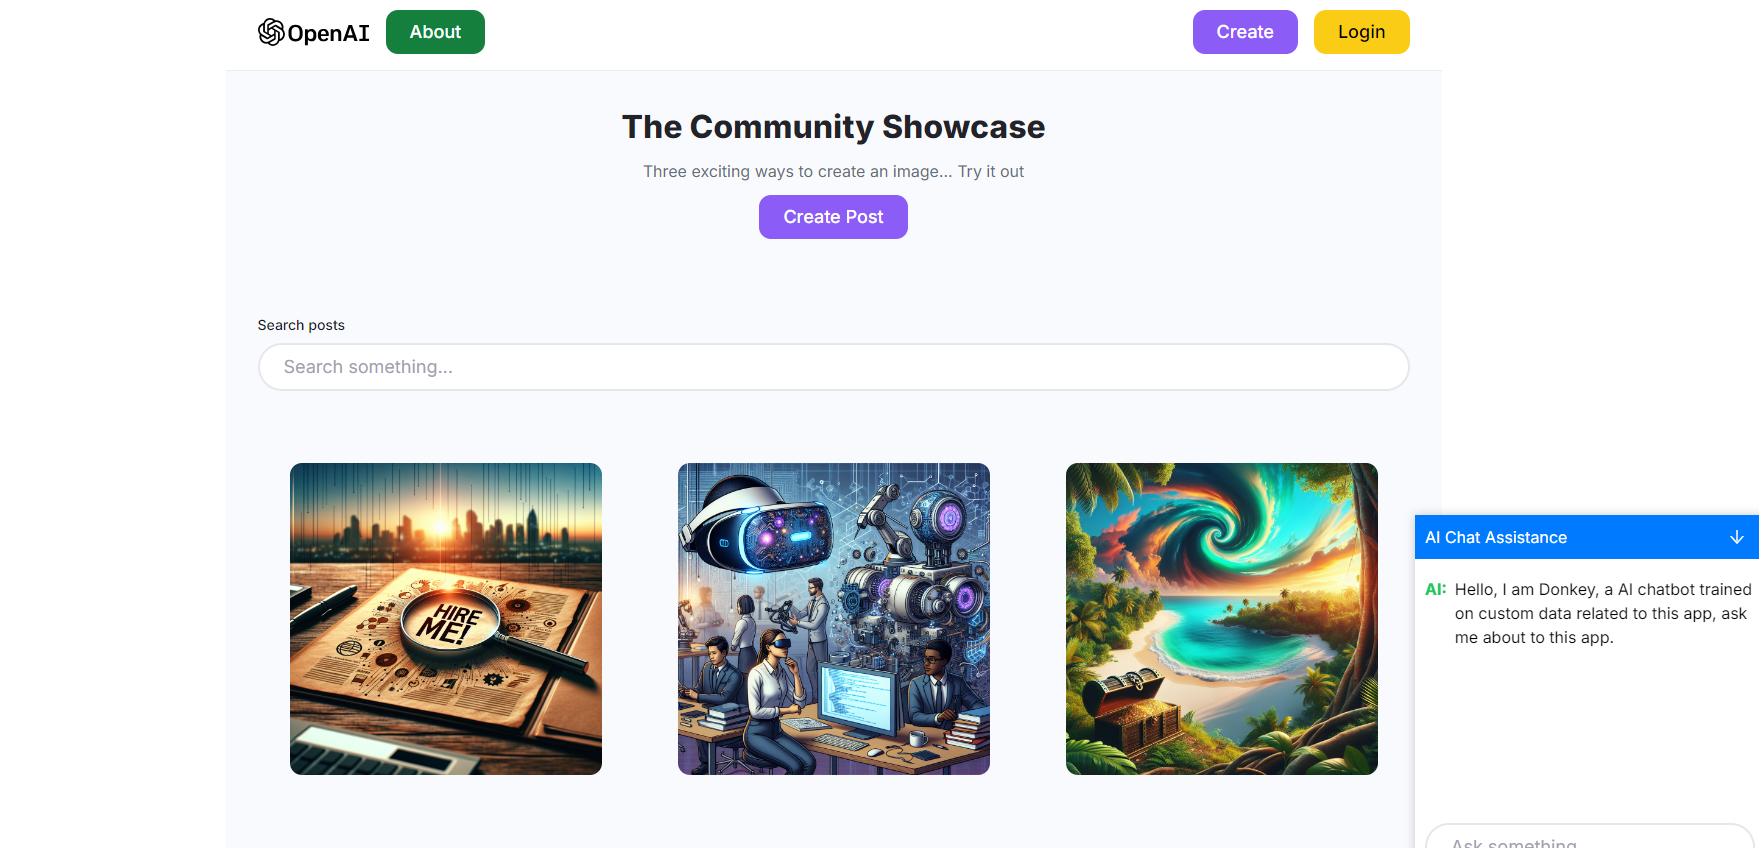This screenshot has width=1759, height=848.
Task: Open the Login page
Action: point(1361,32)
